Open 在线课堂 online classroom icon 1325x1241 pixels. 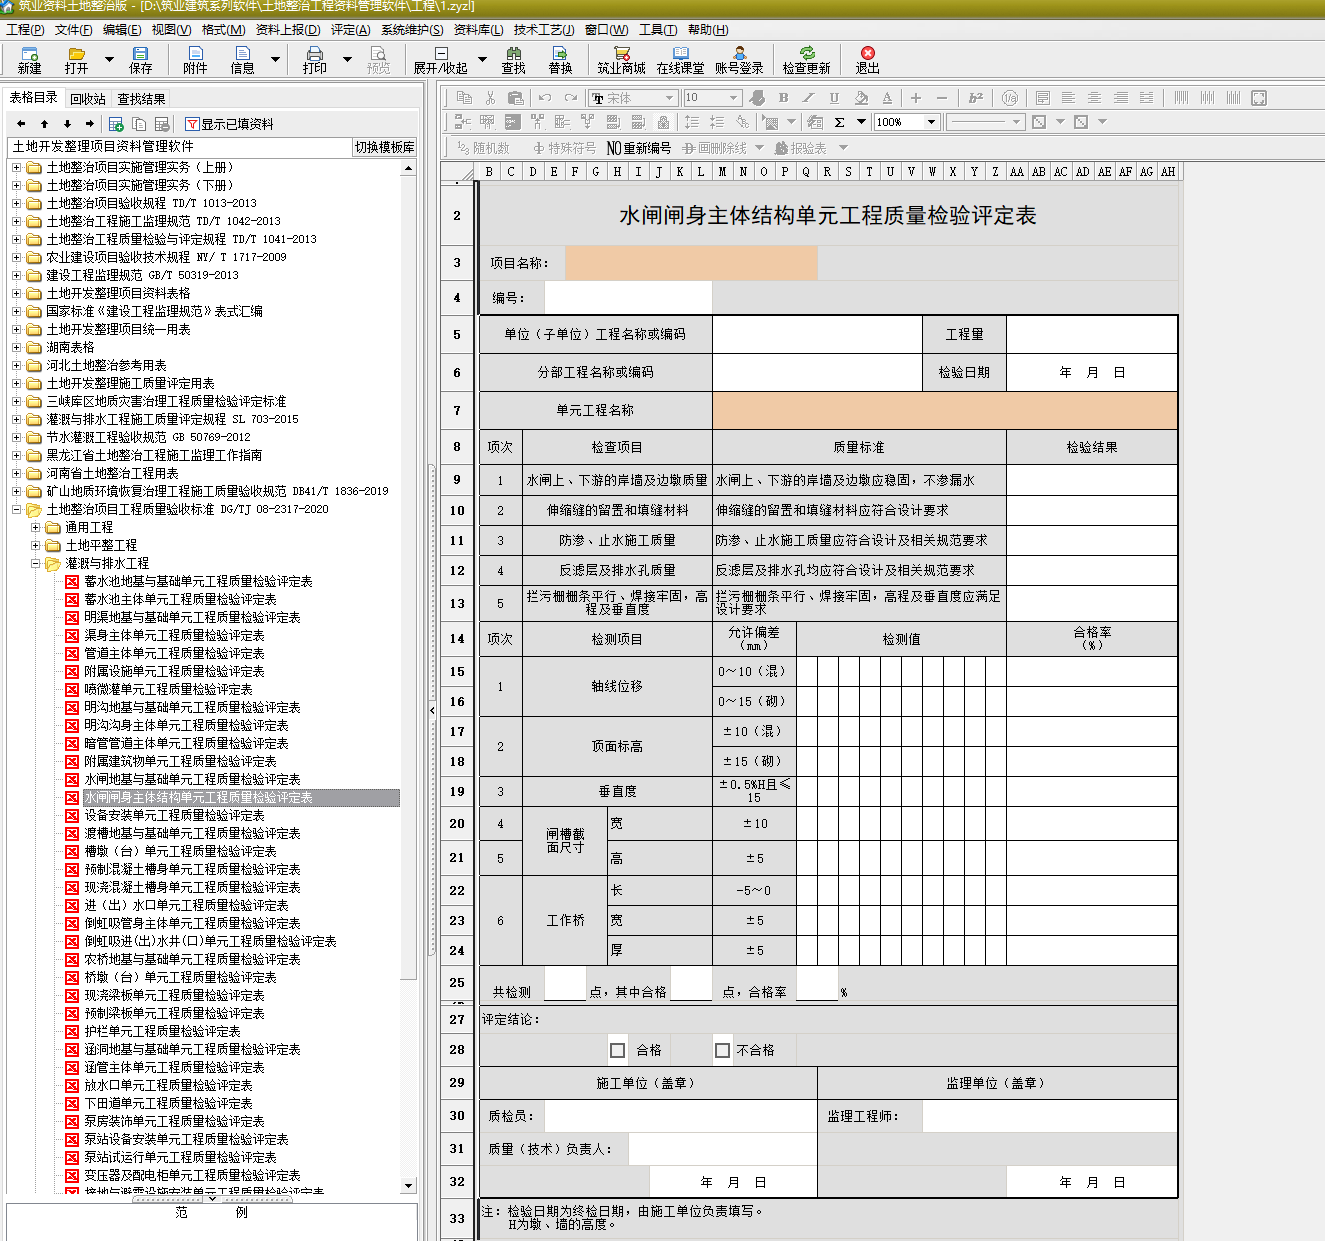click(x=680, y=60)
